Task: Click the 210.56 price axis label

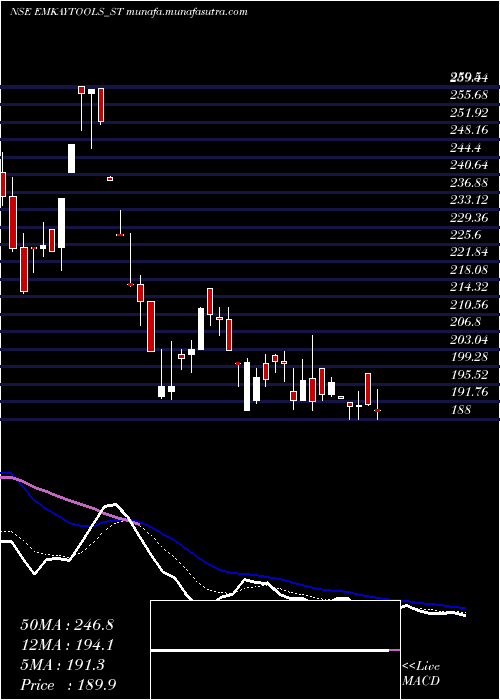Action: [x=468, y=304]
